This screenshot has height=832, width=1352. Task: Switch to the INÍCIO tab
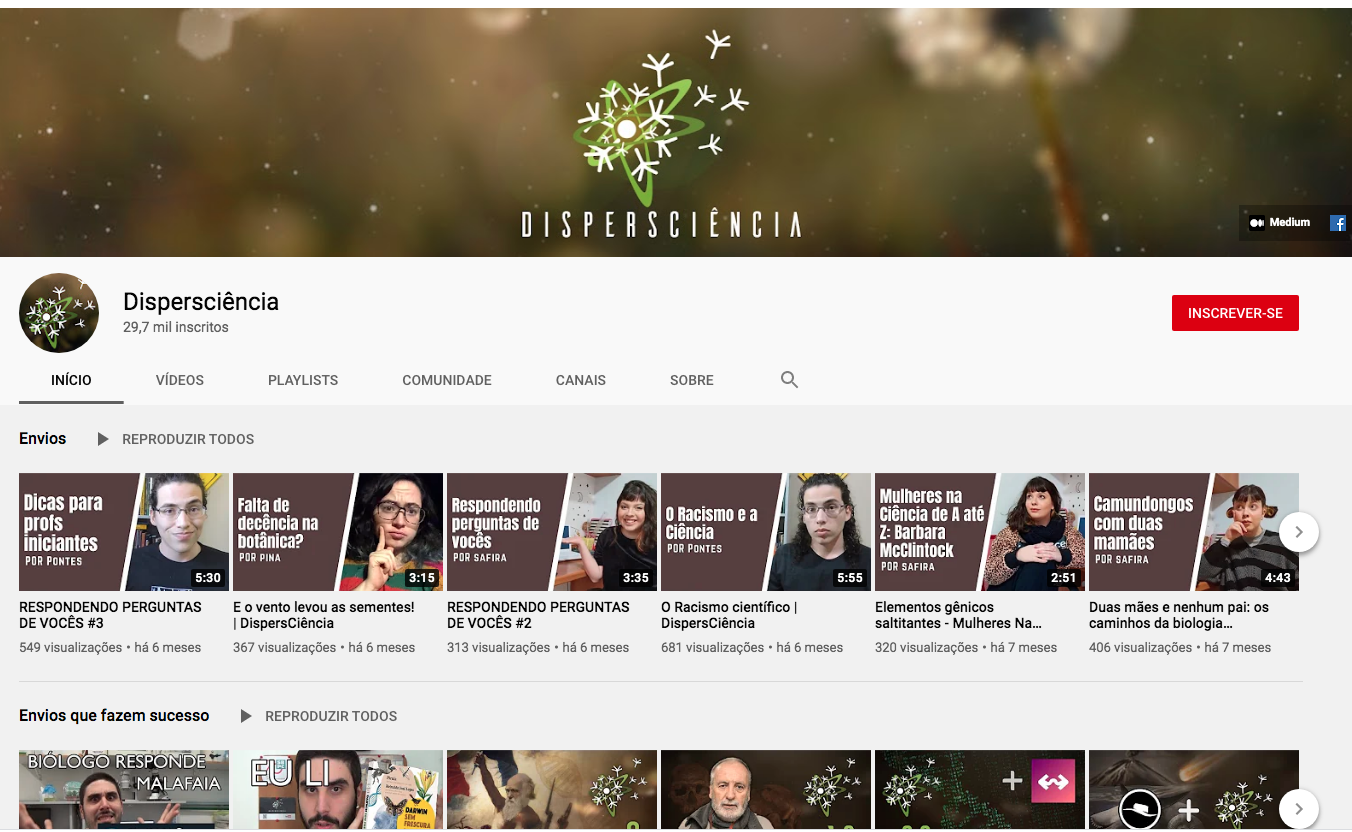(x=71, y=380)
